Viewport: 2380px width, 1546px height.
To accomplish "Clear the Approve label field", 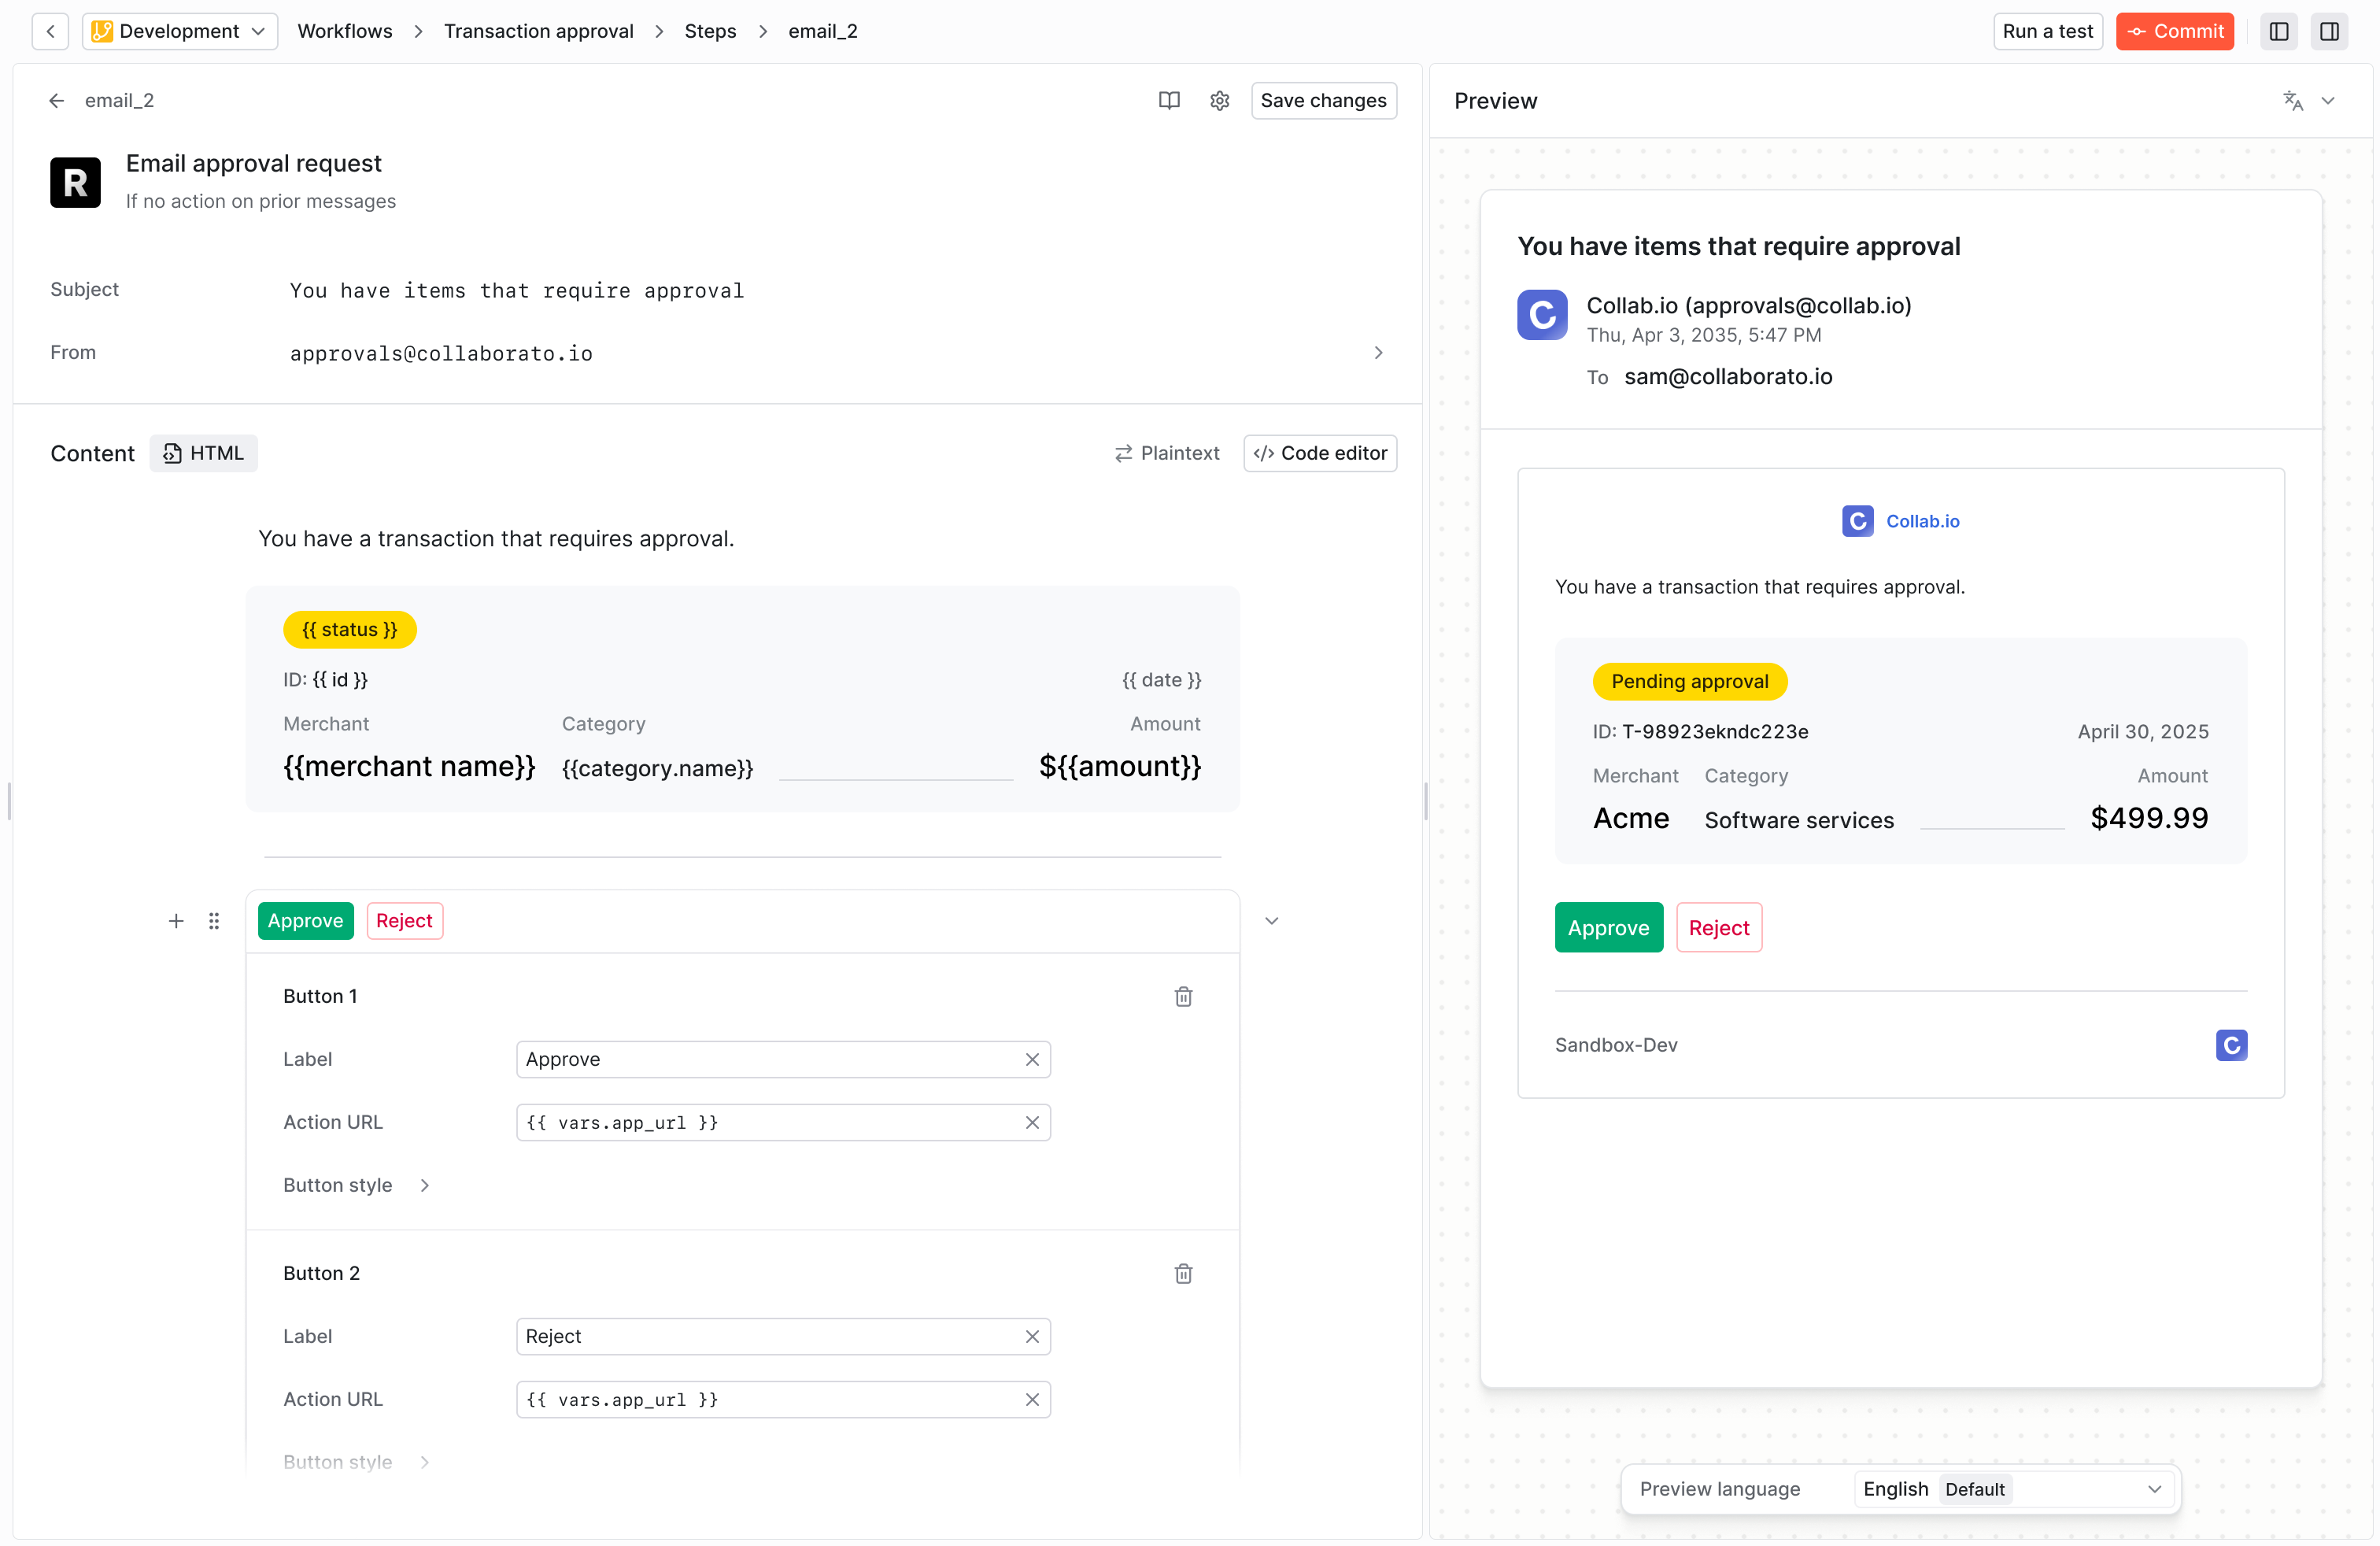I will click(1032, 1059).
